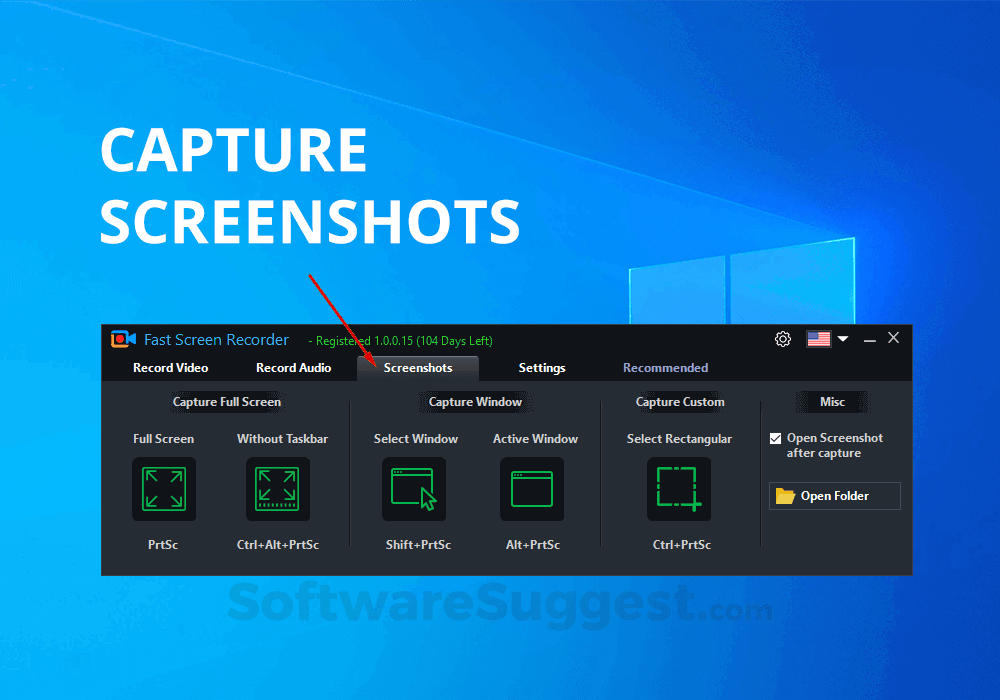Click the Capture Custom header
The width and height of the screenshot is (1000, 700).
[679, 401]
